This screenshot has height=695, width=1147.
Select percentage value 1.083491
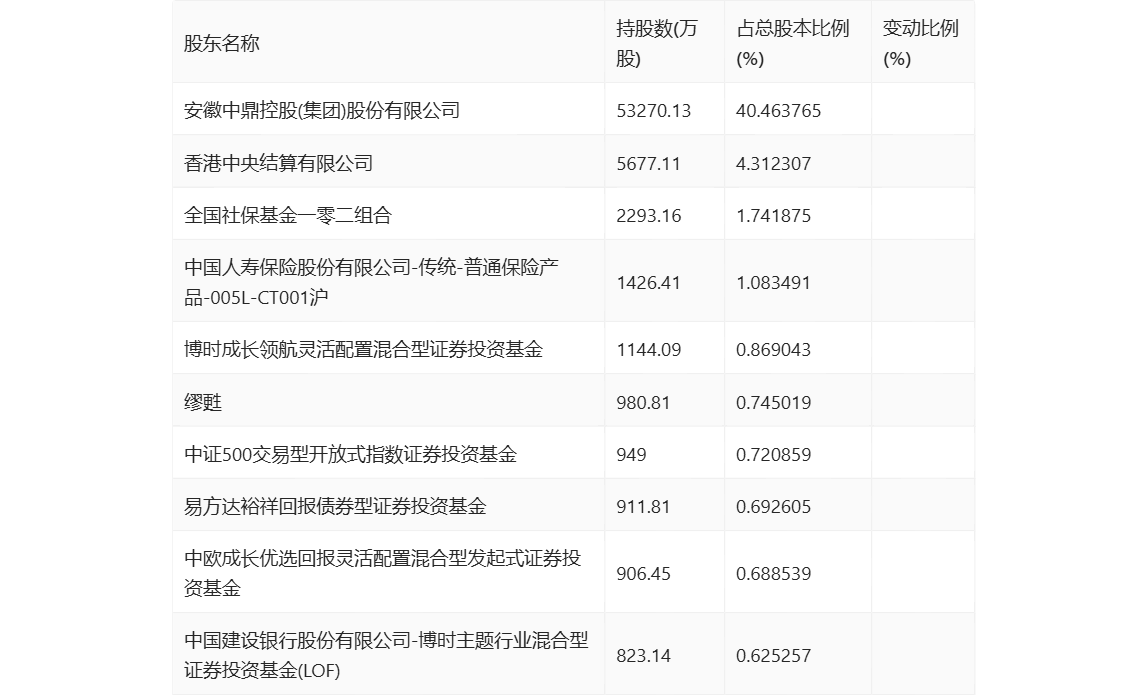(x=773, y=282)
